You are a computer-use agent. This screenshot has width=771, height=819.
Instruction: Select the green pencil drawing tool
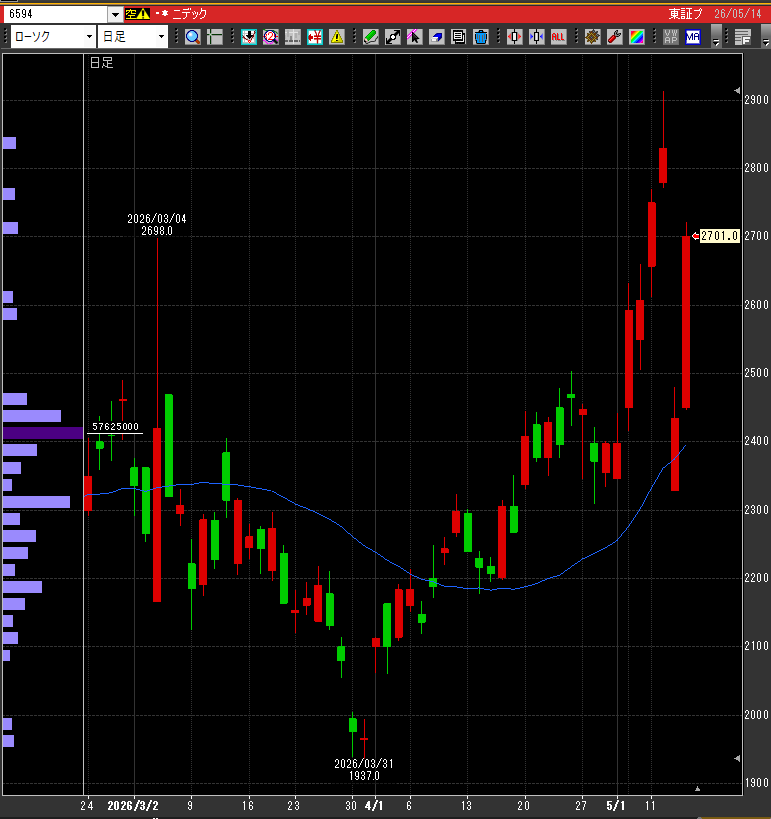(370, 37)
